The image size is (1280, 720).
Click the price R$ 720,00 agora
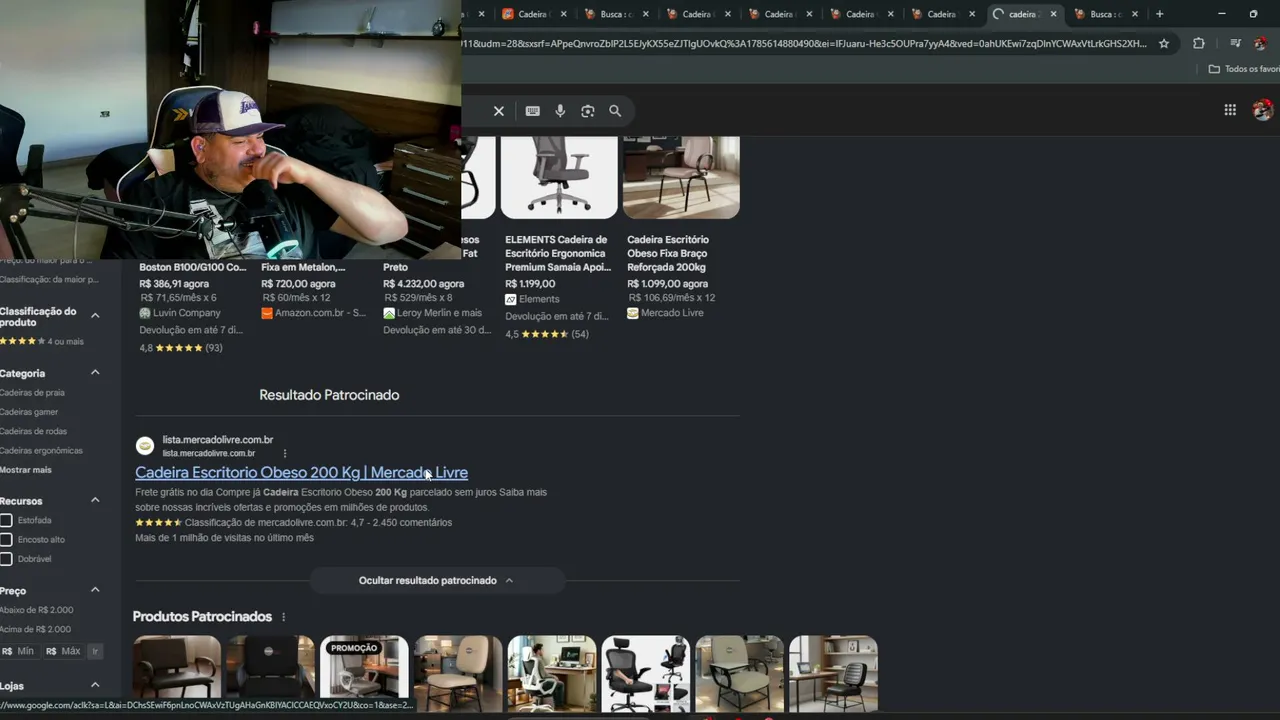296,284
